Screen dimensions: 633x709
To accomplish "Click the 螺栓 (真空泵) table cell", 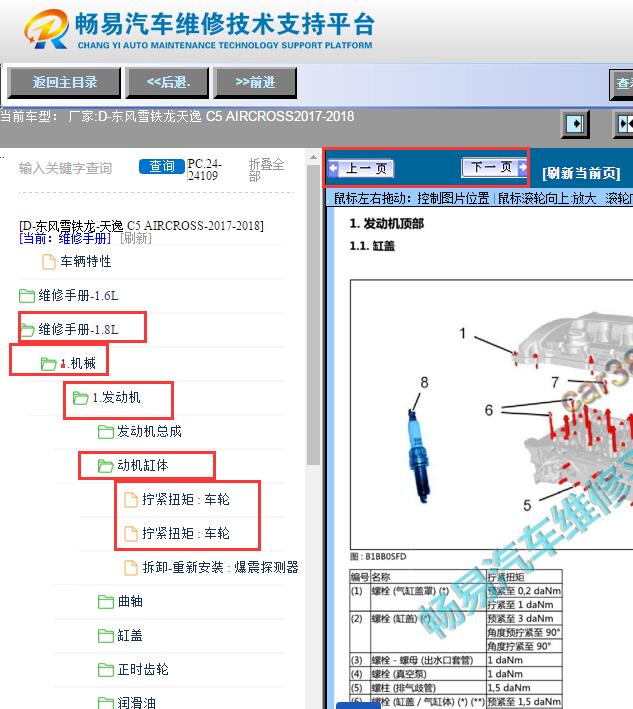I will [x=428, y=674].
